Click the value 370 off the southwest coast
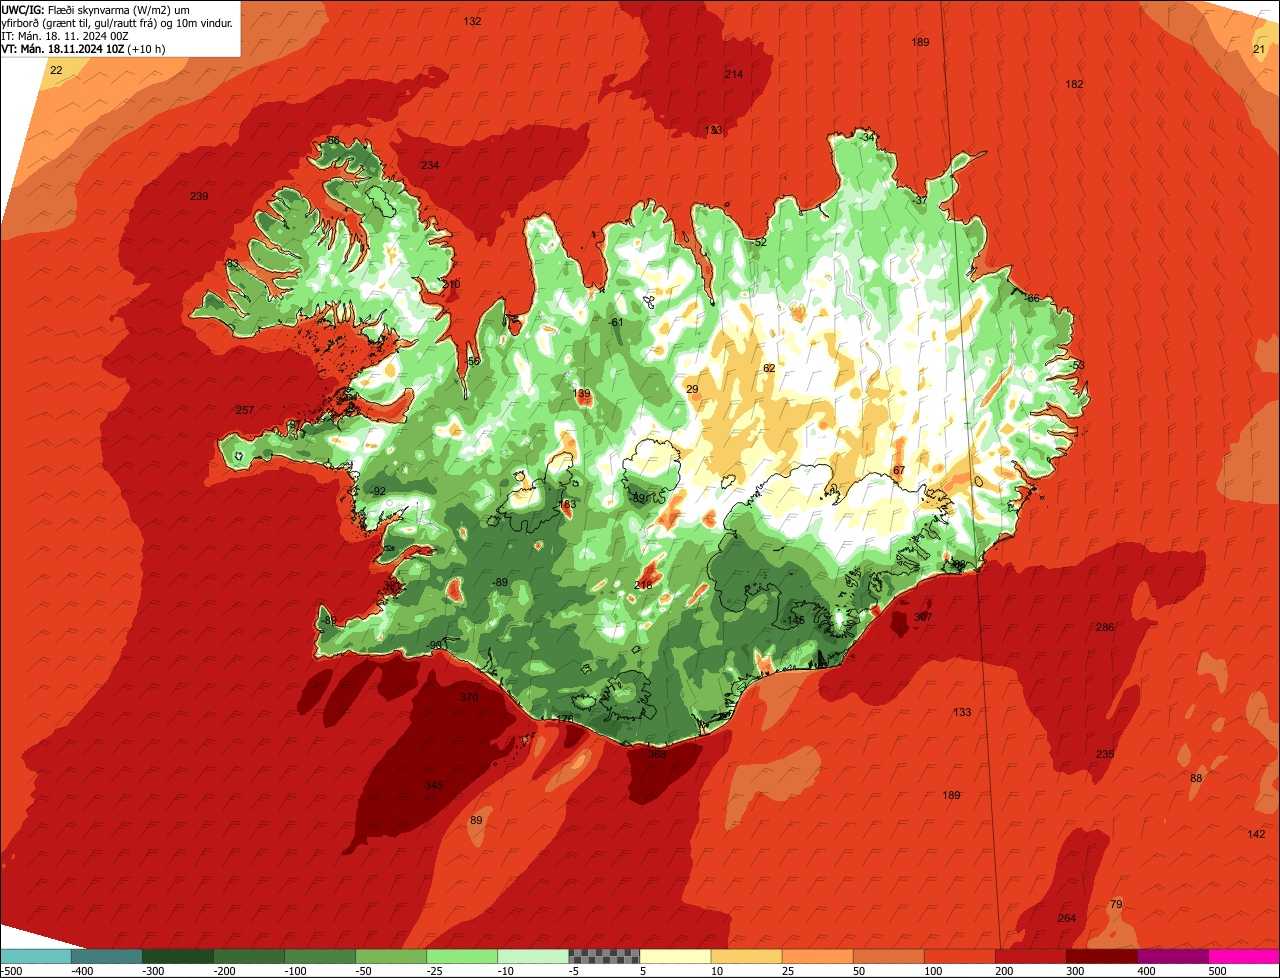This screenshot has height=978, width=1280. (x=469, y=697)
